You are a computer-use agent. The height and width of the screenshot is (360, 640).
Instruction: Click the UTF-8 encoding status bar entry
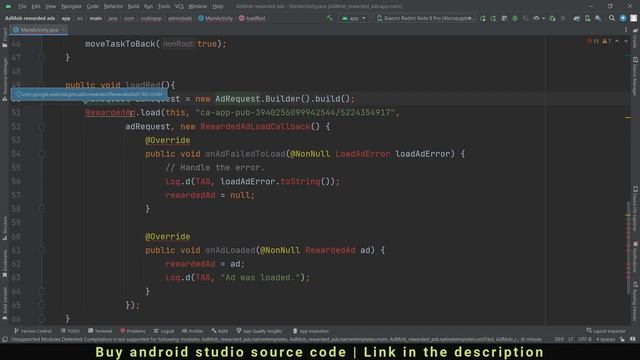click(584, 339)
